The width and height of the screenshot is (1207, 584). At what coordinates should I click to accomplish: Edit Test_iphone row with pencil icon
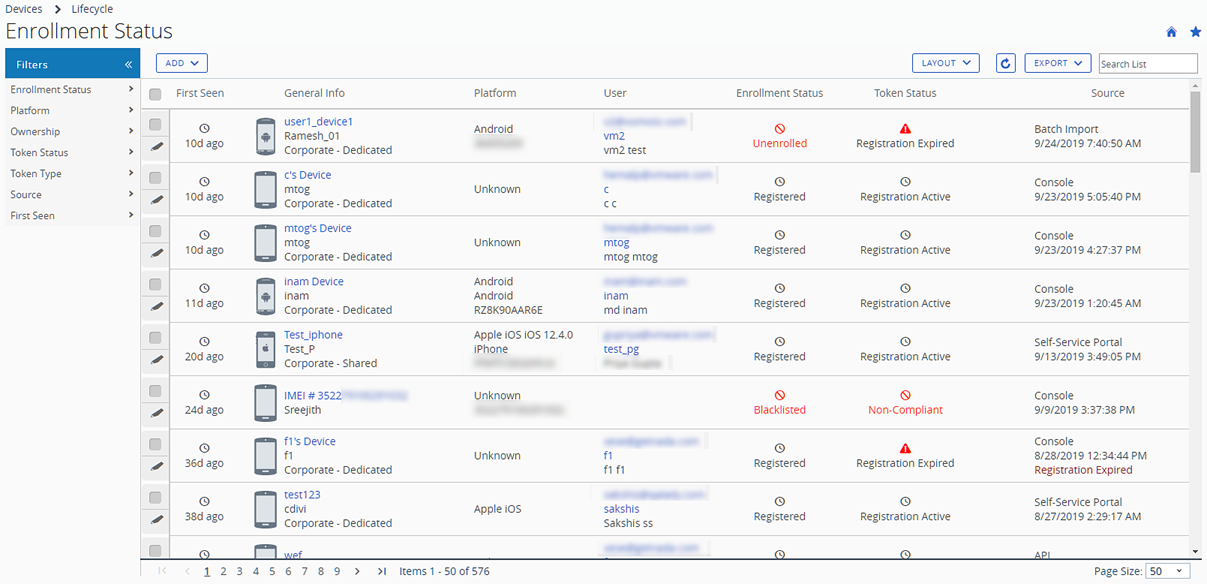155,359
